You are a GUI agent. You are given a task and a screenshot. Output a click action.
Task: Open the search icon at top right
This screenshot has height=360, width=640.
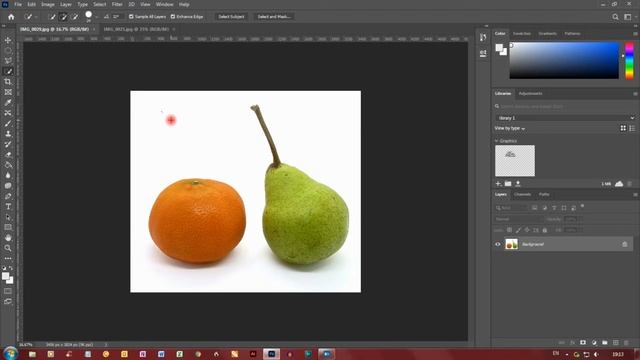[615, 17]
